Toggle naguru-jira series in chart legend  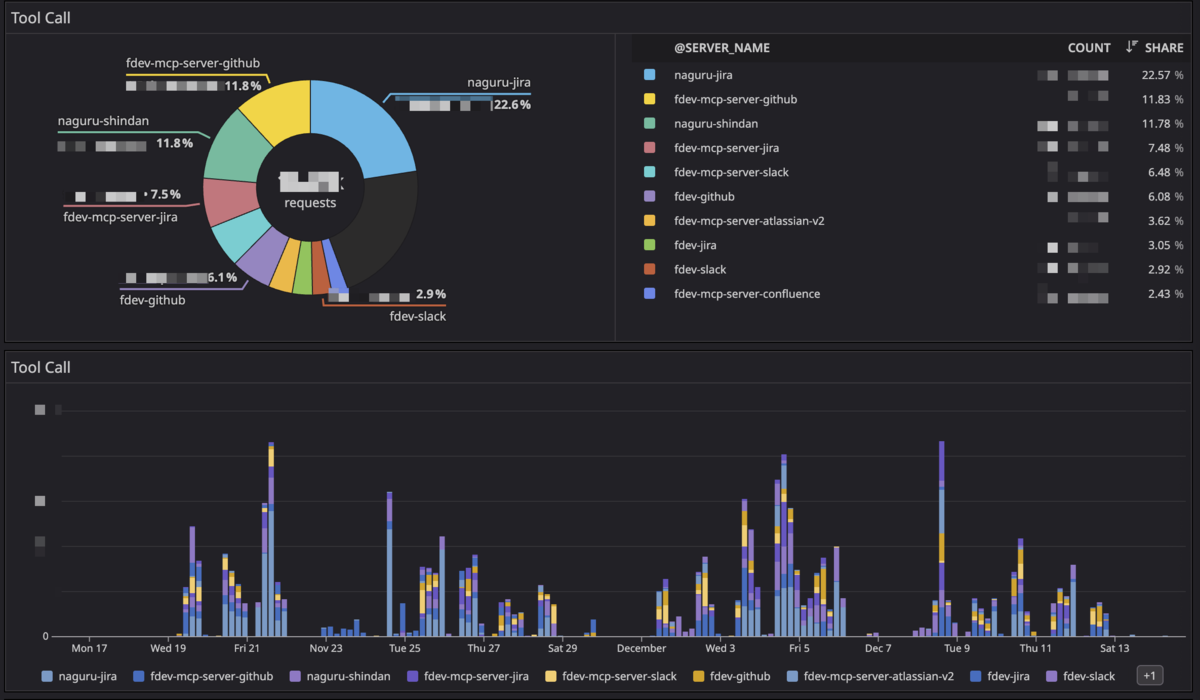pyautogui.click(x=78, y=677)
